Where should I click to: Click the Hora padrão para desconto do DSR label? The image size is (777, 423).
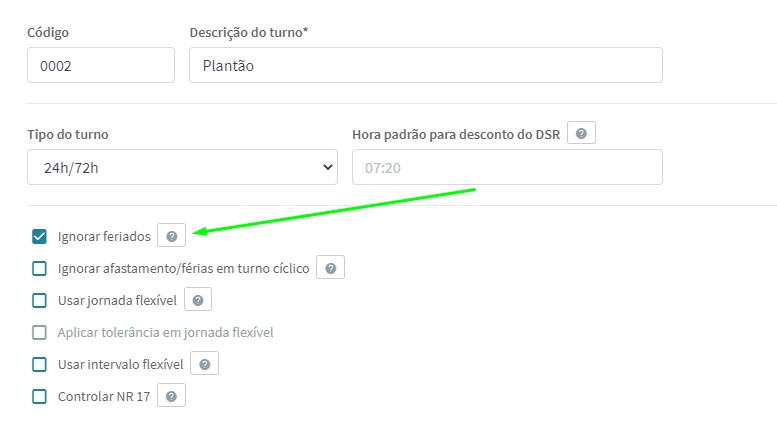click(456, 135)
